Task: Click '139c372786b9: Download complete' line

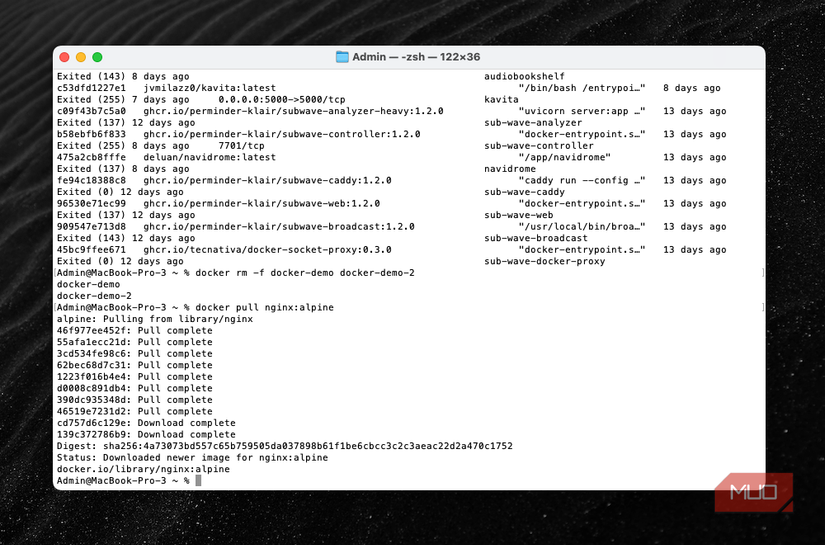Action: (146, 435)
